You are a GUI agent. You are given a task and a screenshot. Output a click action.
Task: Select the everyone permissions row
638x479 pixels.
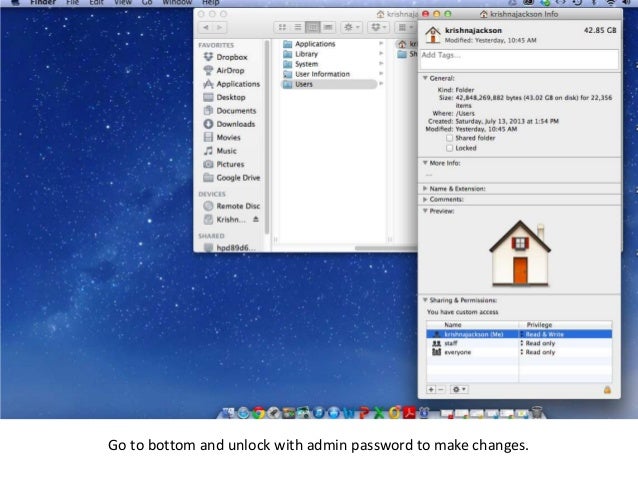click(519, 352)
